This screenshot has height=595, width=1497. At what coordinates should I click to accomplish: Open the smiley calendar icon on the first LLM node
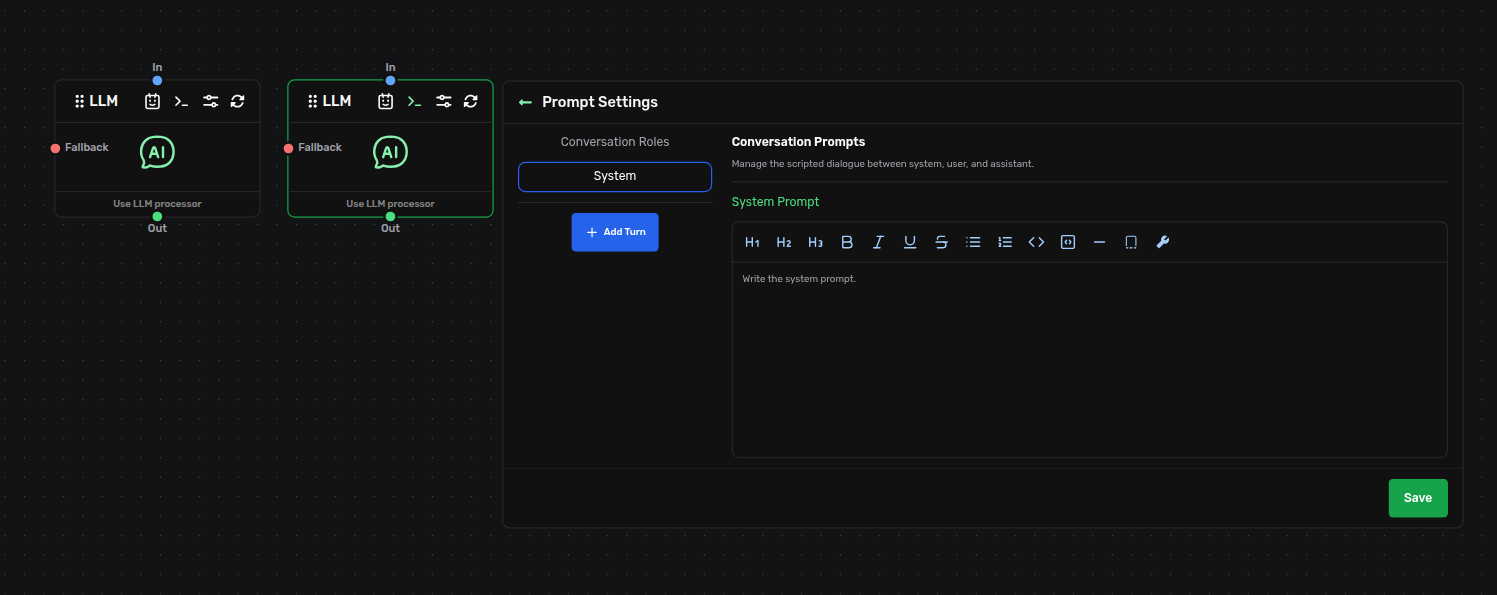[x=152, y=101]
